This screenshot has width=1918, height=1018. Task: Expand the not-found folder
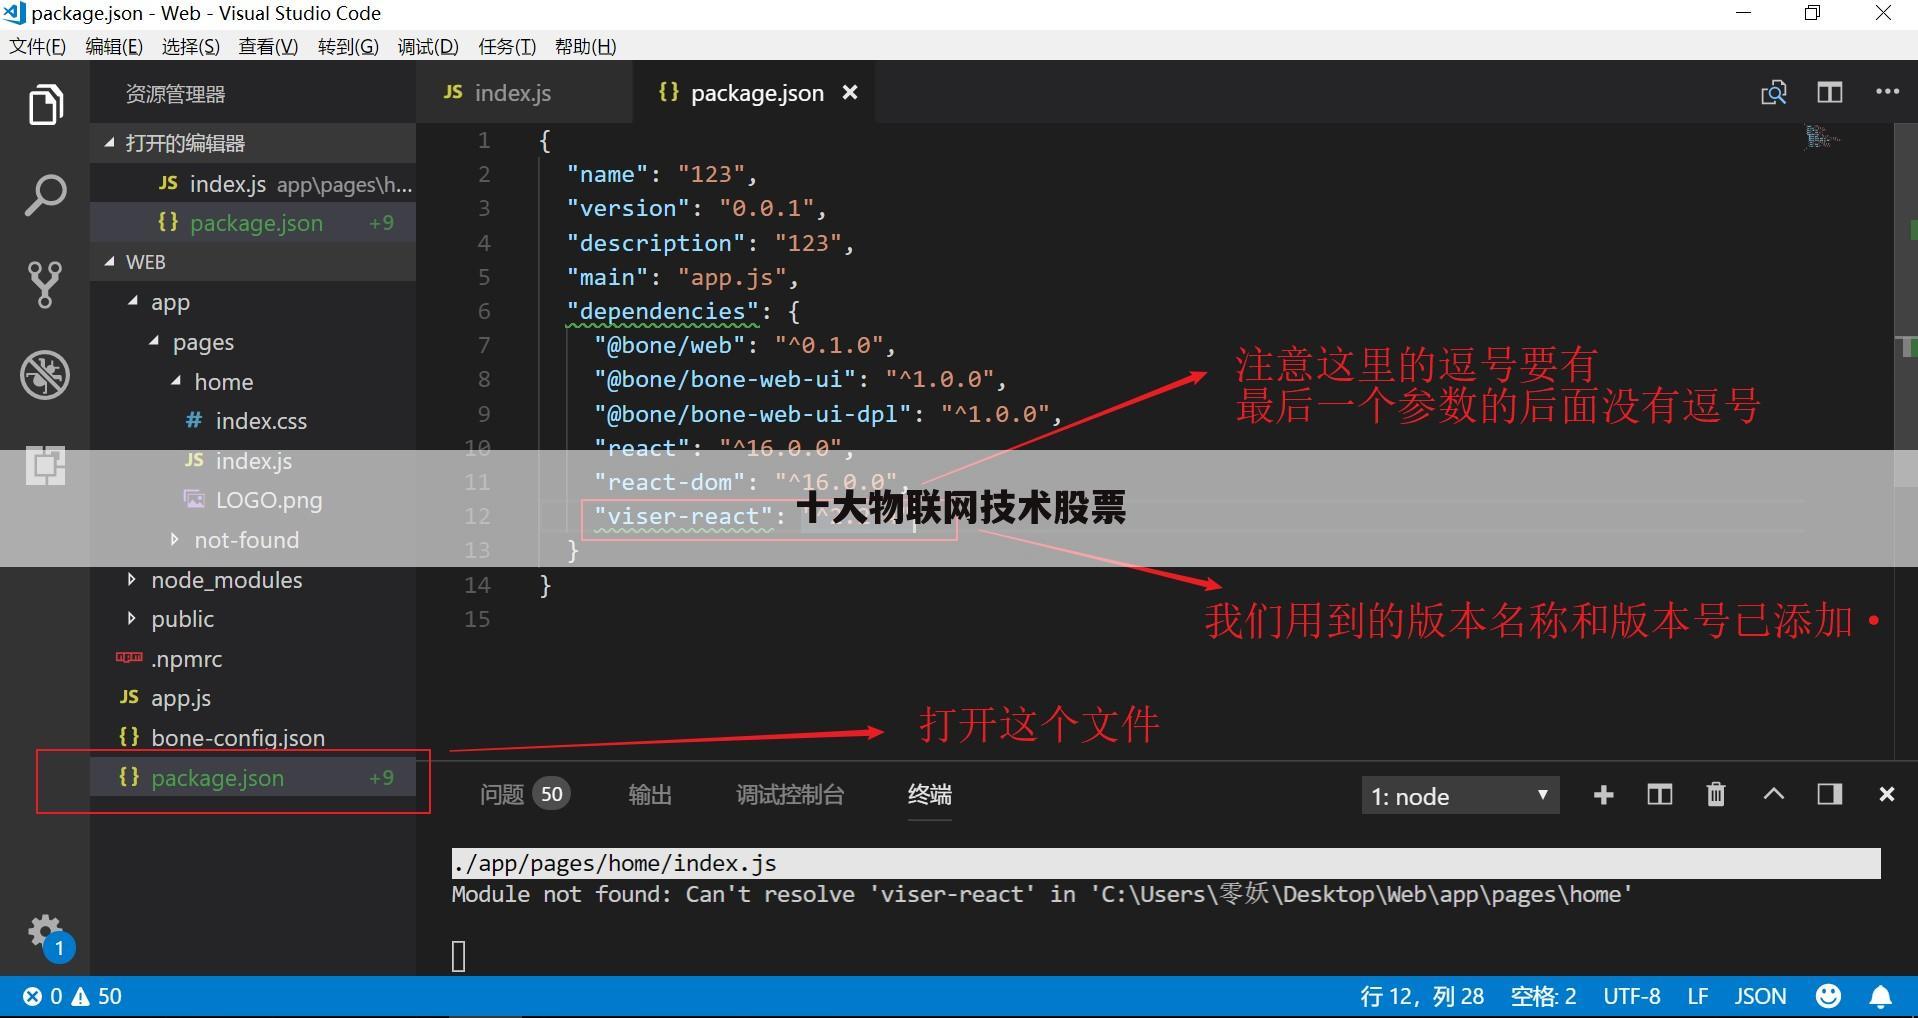click(175, 540)
